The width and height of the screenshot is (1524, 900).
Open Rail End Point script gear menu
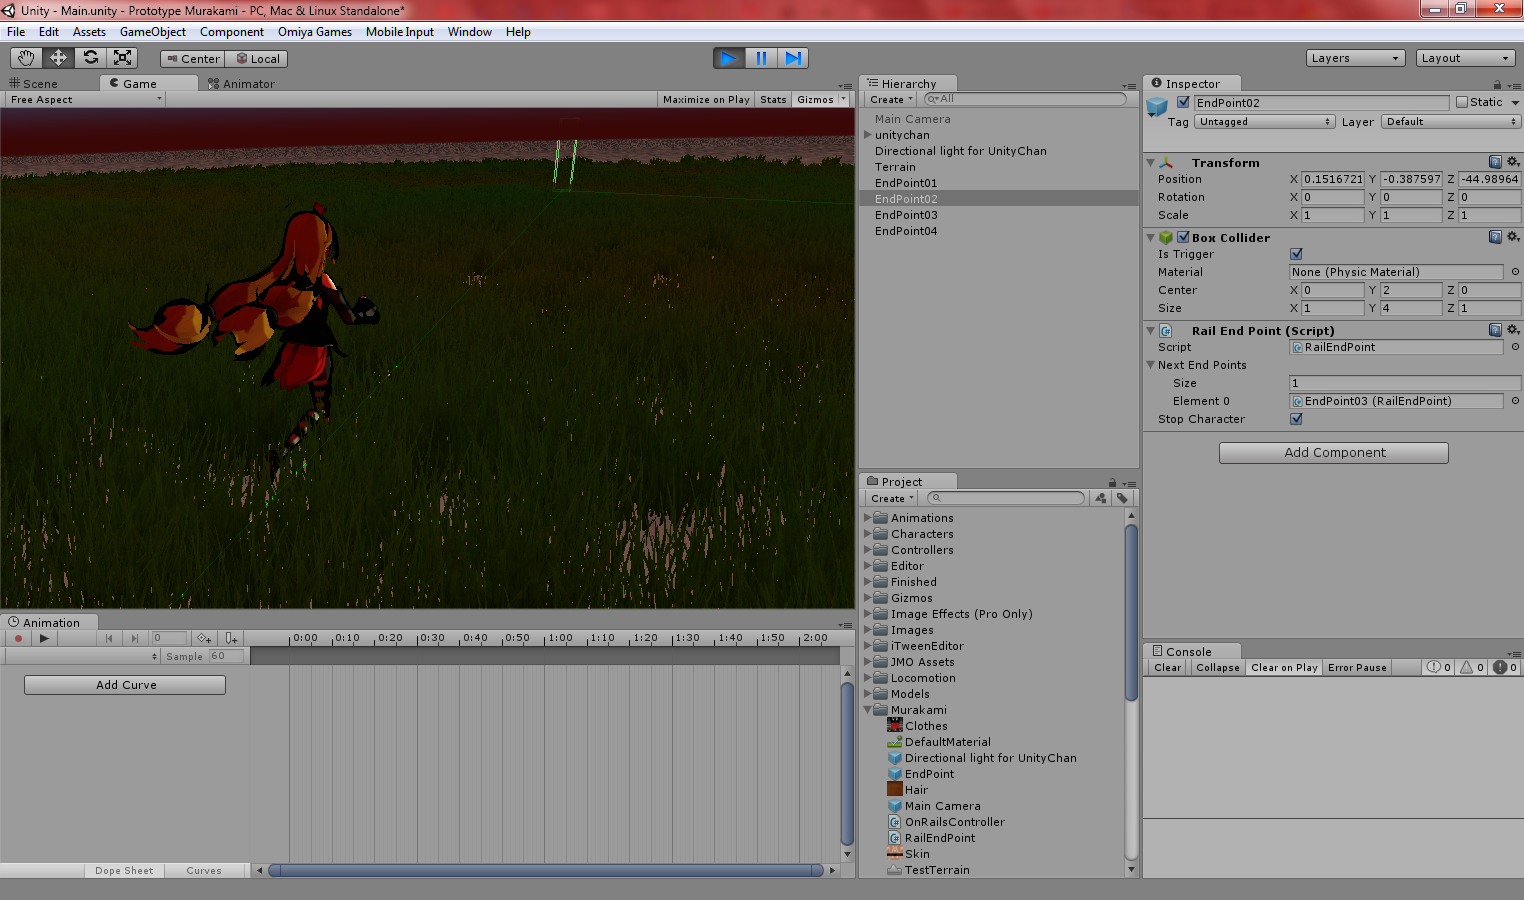tap(1513, 330)
